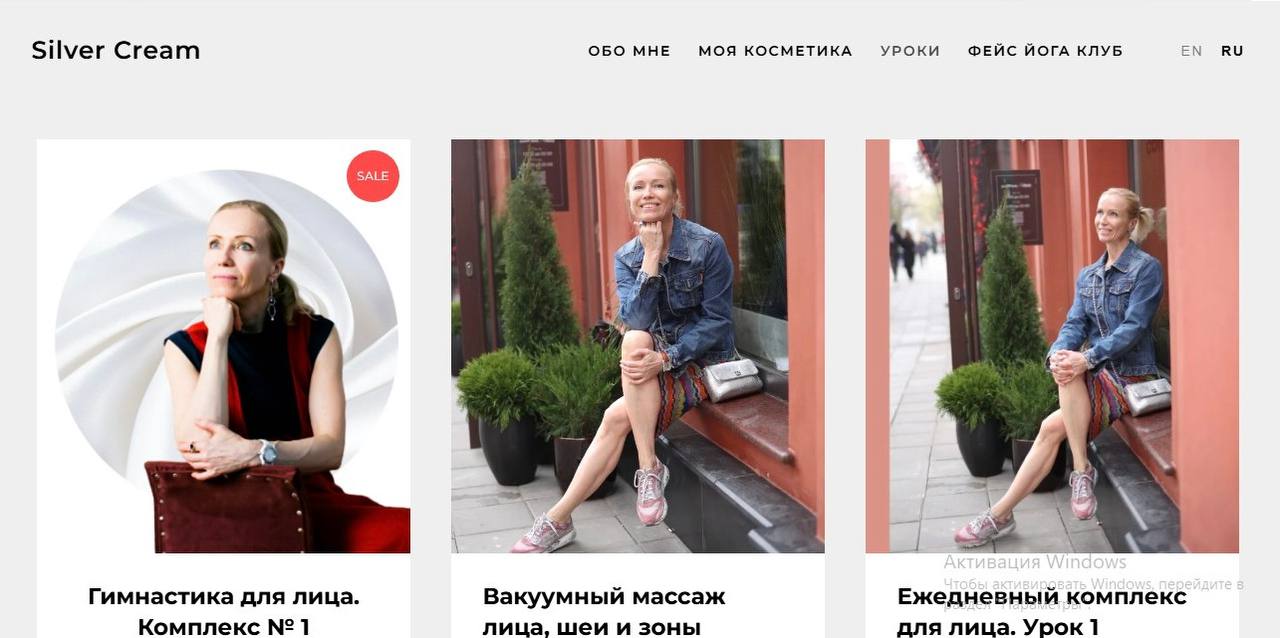Open the Вакуумный массаж лица title link
This screenshot has height=638, width=1280.
point(604,611)
